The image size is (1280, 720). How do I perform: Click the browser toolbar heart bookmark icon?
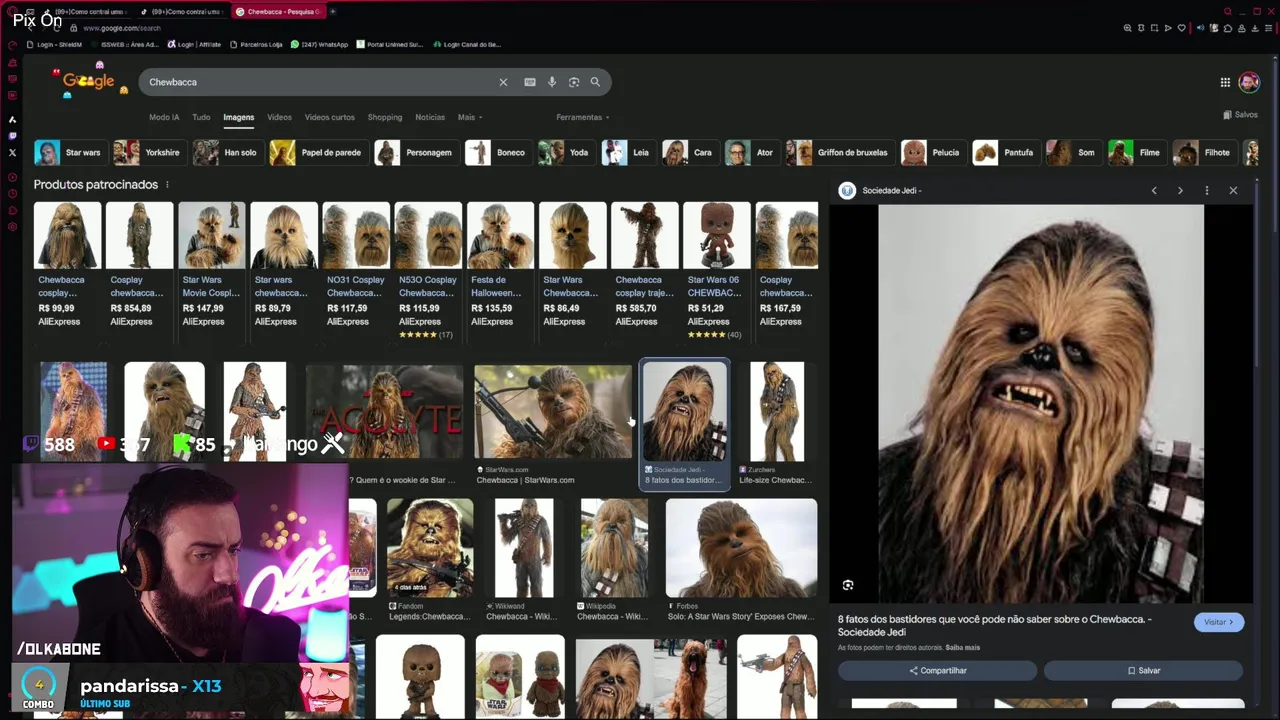pos(1183,28)
